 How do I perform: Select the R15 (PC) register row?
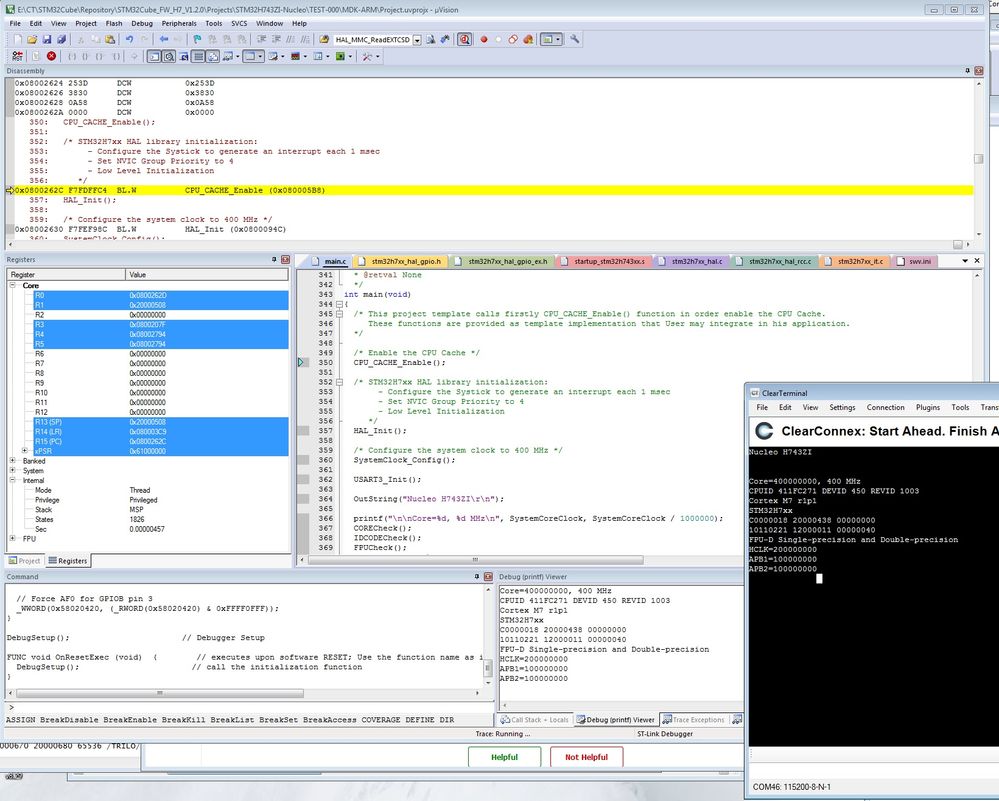(148, 441)
